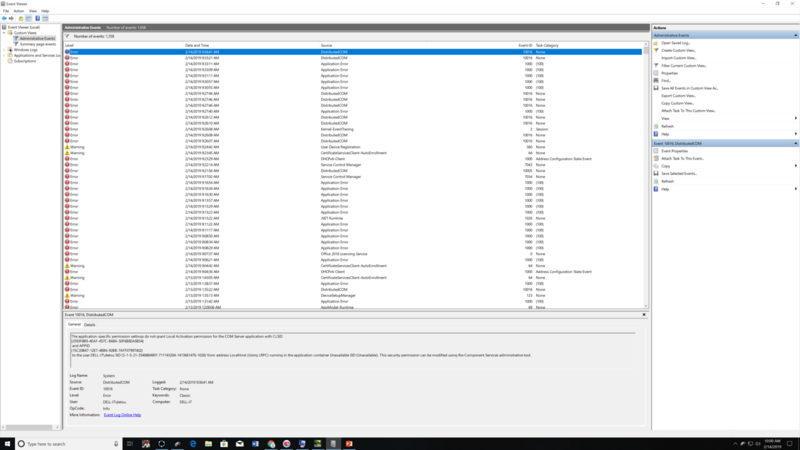
Task: Sort by the Source column header
Action: (x=326, y=45)
